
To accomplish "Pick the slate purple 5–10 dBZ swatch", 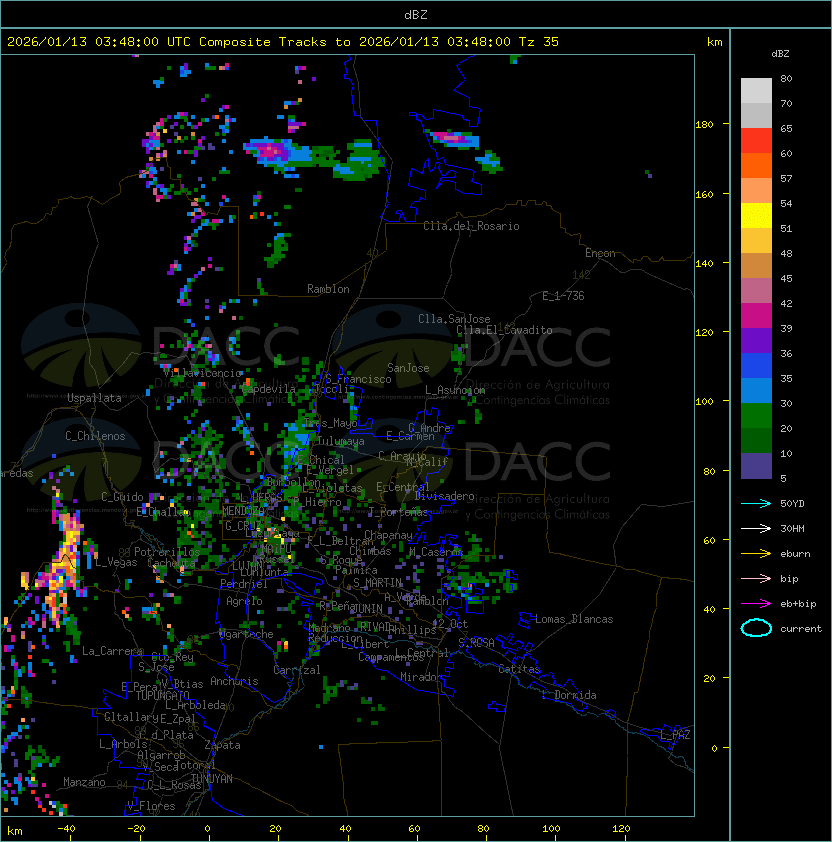I will point(756,466).
